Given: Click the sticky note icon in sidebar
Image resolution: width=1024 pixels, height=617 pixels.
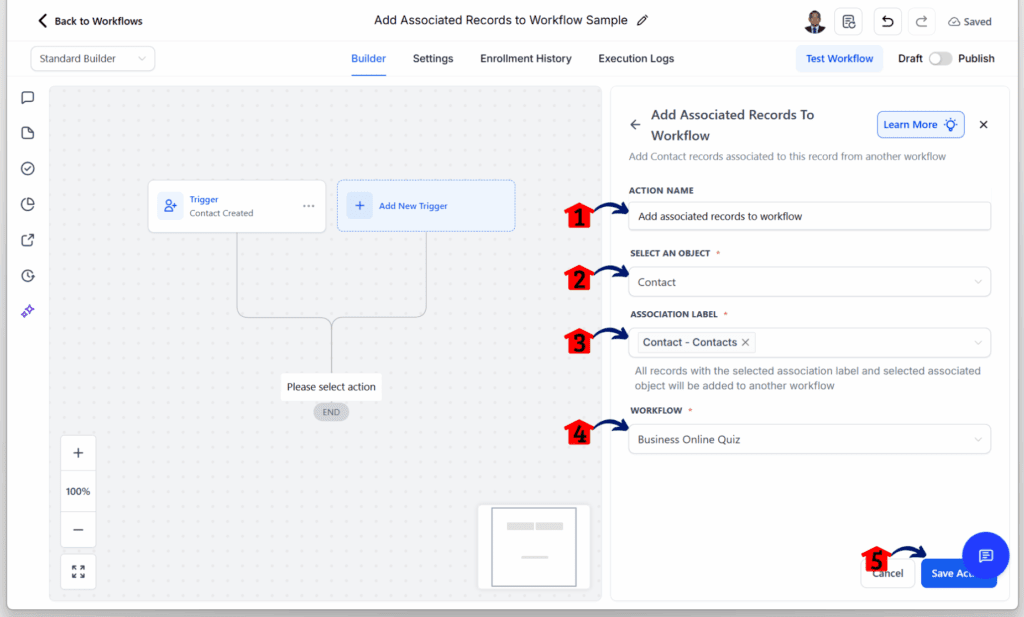Looking at the screenshot, I should (x=28, y=133).
